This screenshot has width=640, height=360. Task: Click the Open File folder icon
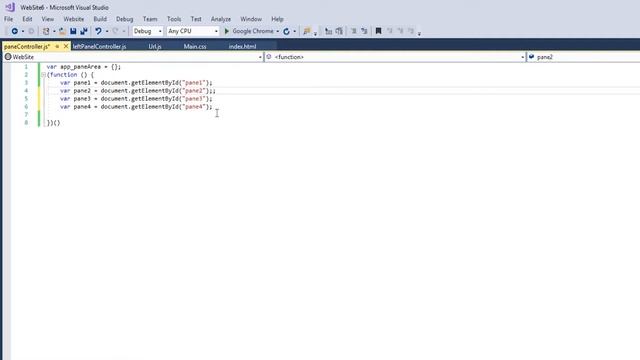[62, 31]
